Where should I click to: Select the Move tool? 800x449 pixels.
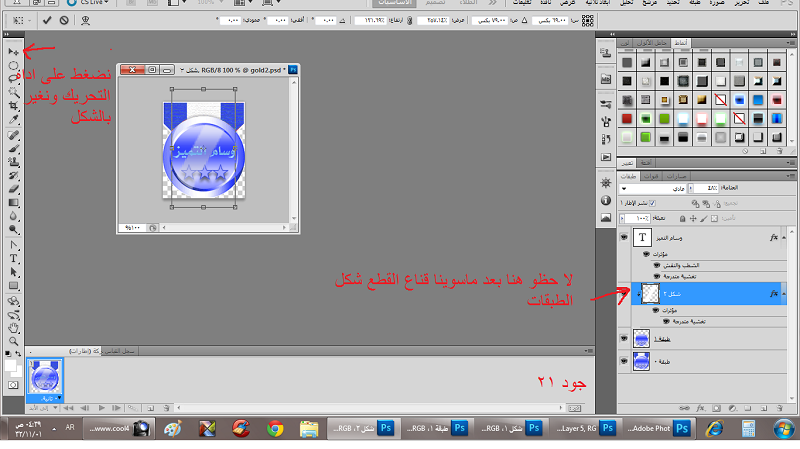pyautogui.click(x=13, y=50)
